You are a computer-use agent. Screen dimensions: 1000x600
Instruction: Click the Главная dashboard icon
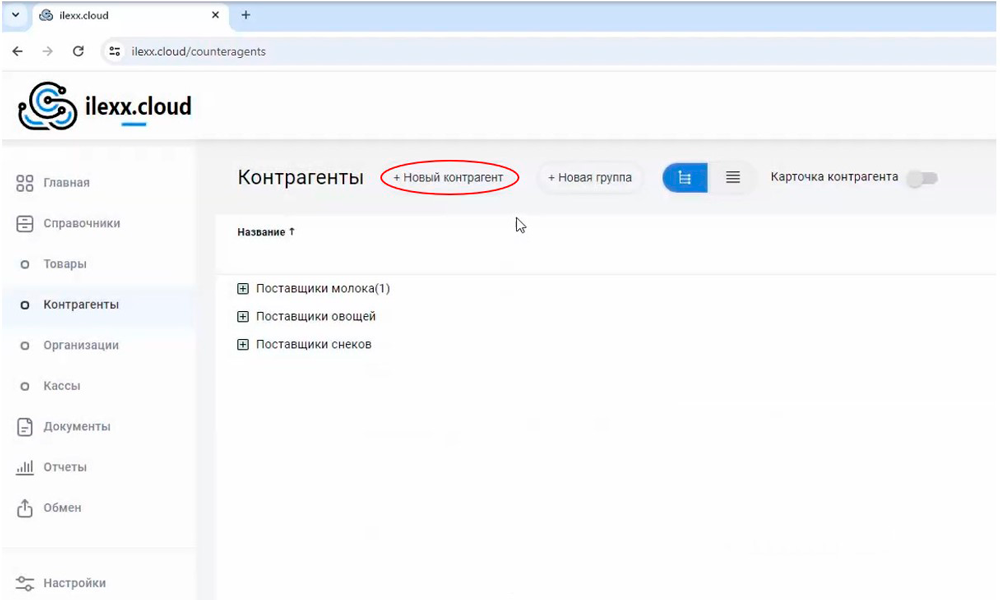click(25, 183)
